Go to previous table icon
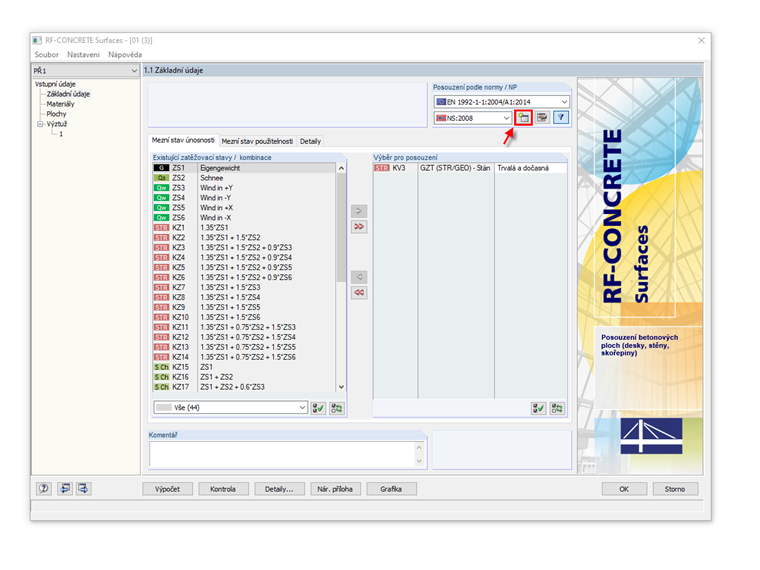Viewport: 760px width, 570px height. pyautogui.click(x=64, y=489)
